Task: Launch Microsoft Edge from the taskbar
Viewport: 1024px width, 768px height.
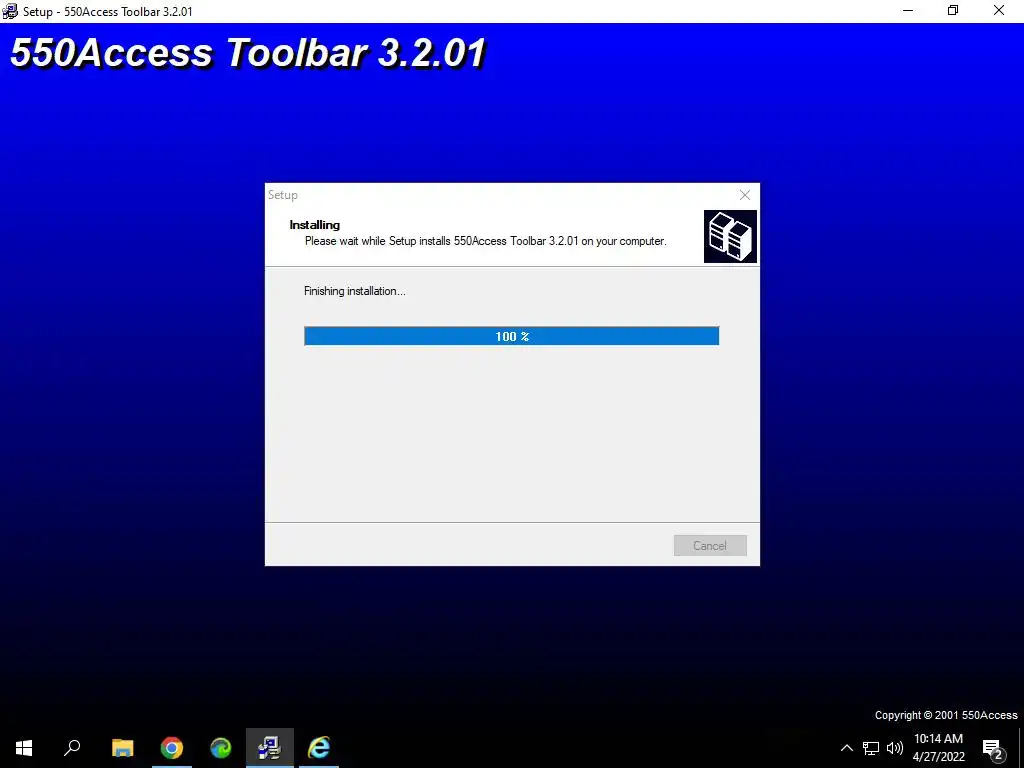Action: (x=221, y=748)
